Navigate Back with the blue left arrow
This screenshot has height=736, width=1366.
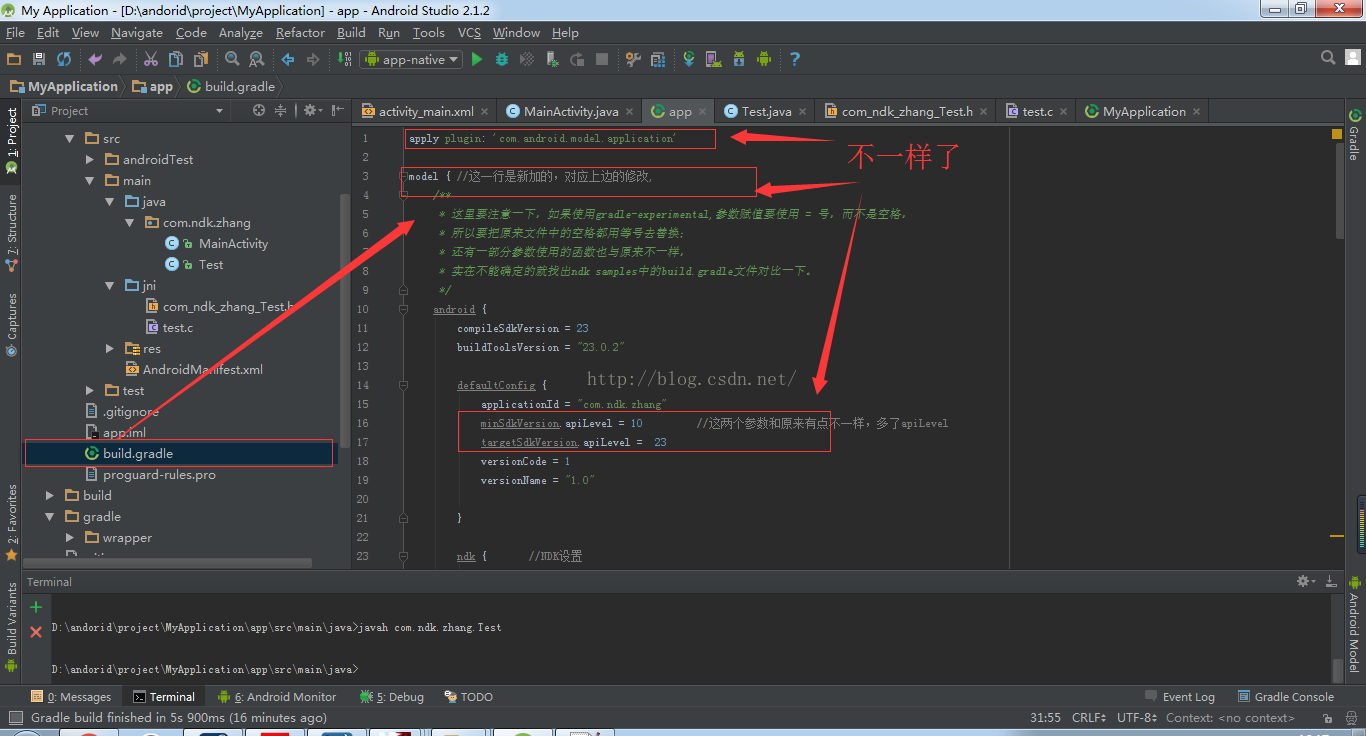pyautogui.click(x=288, y=59)
